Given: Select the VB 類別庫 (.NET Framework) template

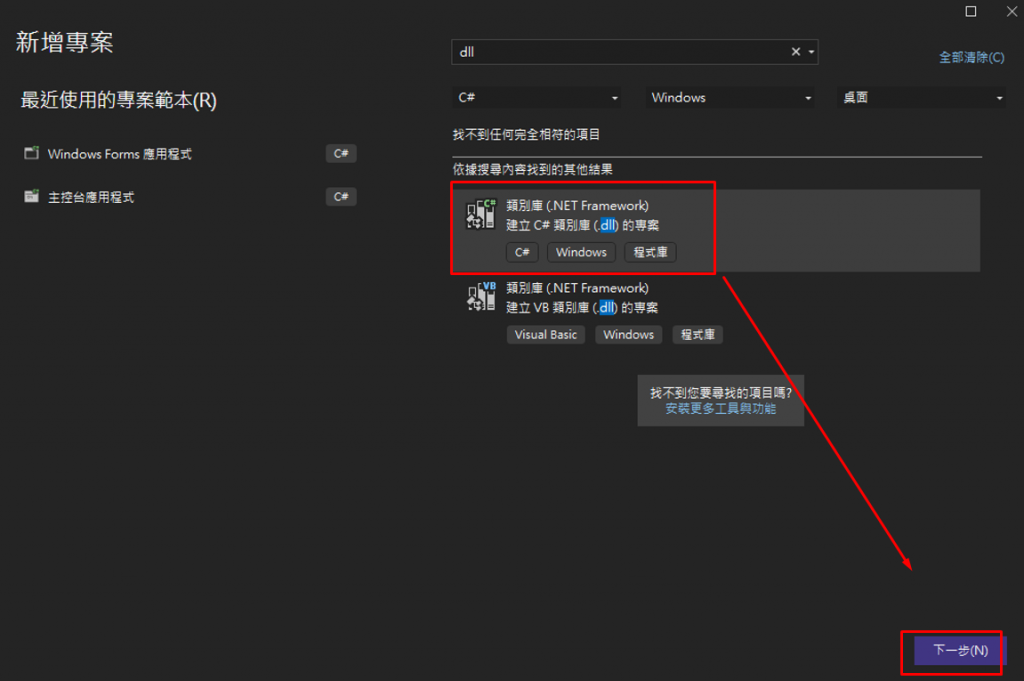Looking at the screenshot, I should [x=716, y=312].
